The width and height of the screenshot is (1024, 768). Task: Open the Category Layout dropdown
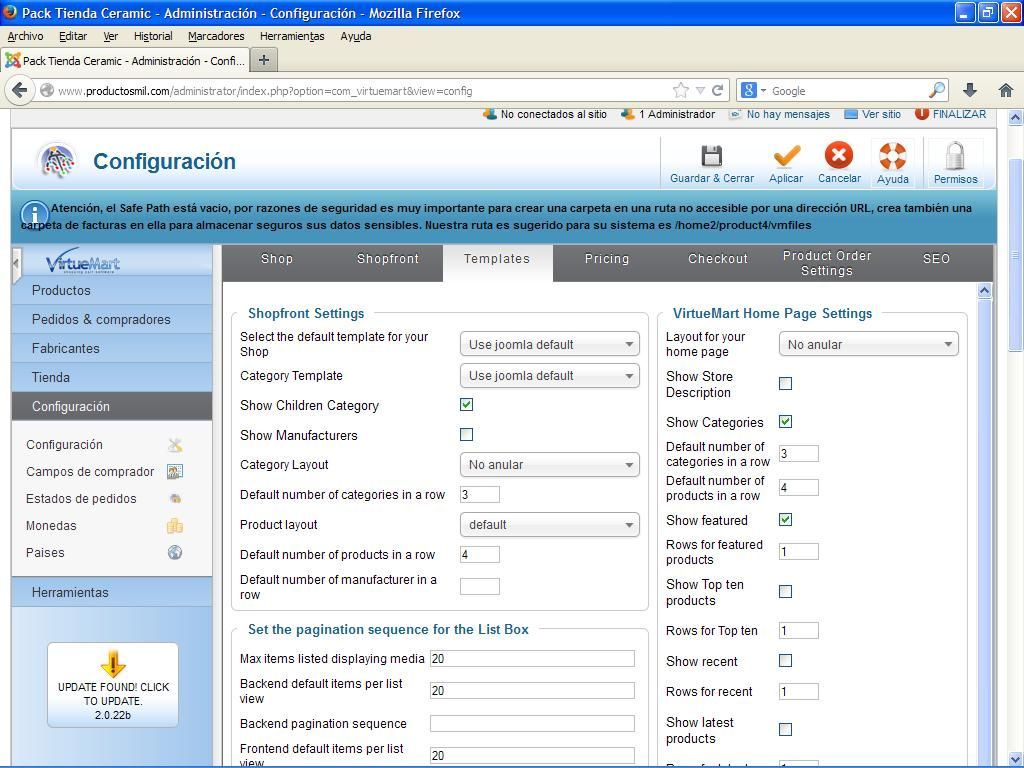(x=550, y=464)
